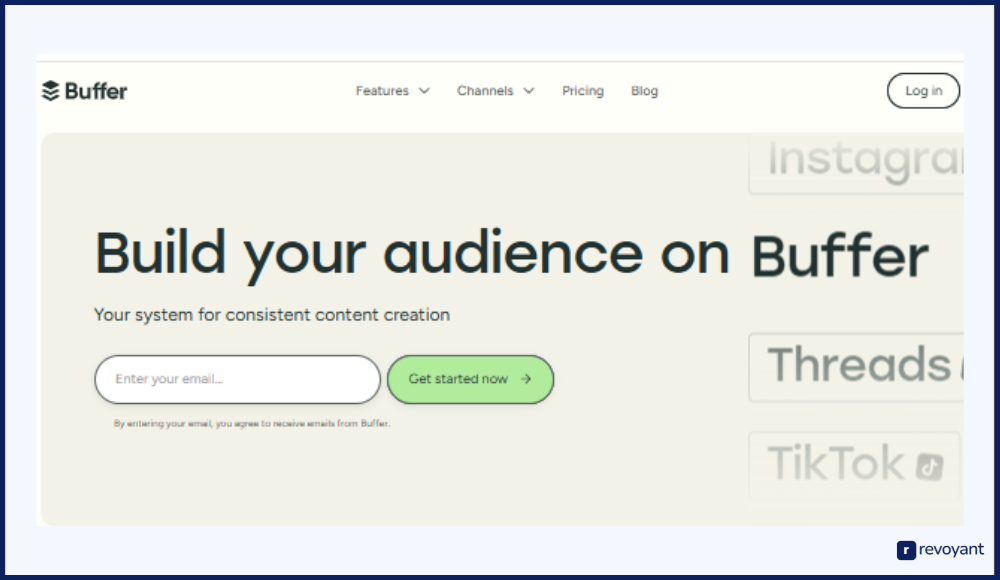Focus the Enter your email field
Image resolution: width=1000 pixels, height=580 pixels.
(237, 380)
